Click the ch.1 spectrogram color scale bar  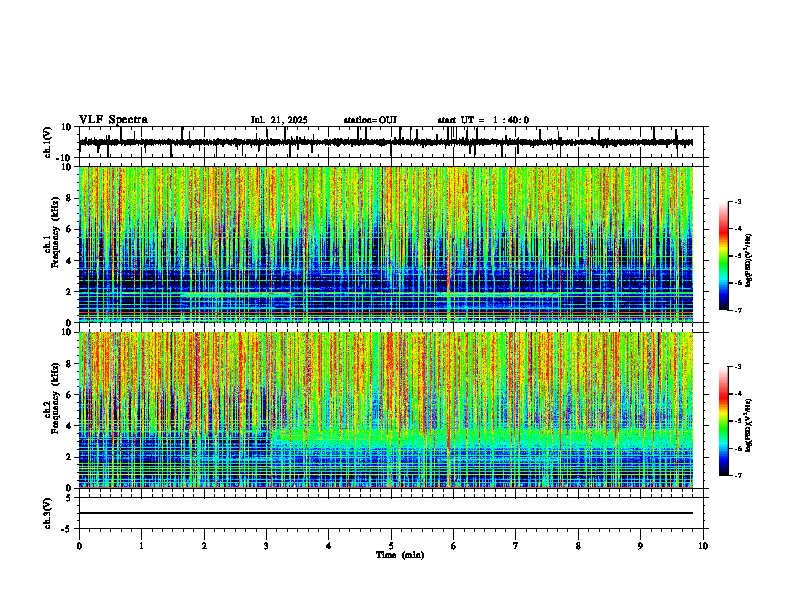click(724, 256)
